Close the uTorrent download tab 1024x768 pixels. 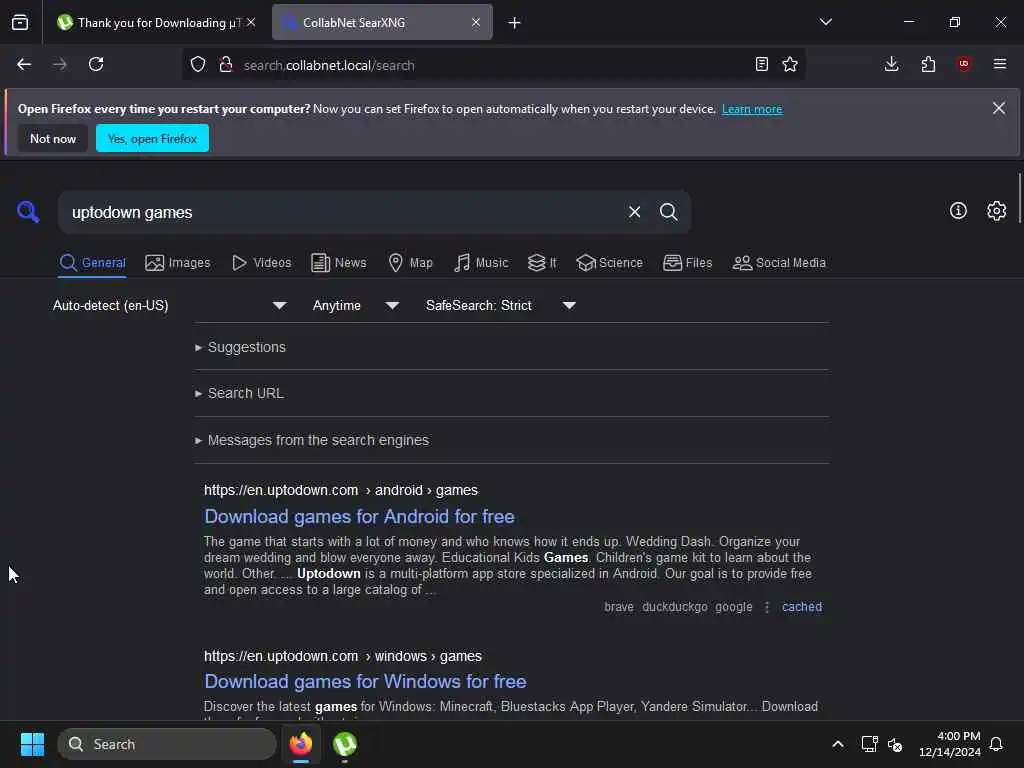pyautogui.click(x=251, y=22)
